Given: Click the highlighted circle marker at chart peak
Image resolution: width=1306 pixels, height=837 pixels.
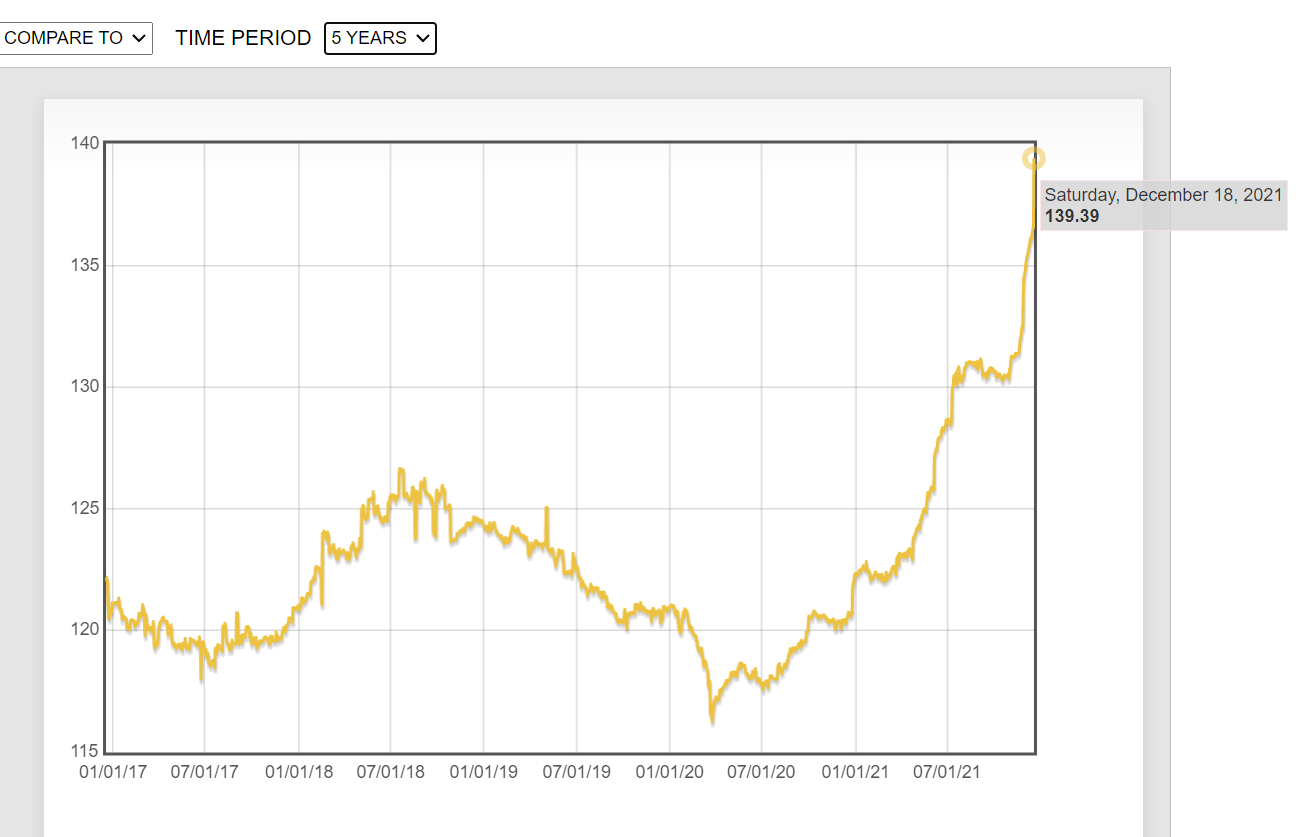Looking at the screenshot, I should coord(1034,158).
